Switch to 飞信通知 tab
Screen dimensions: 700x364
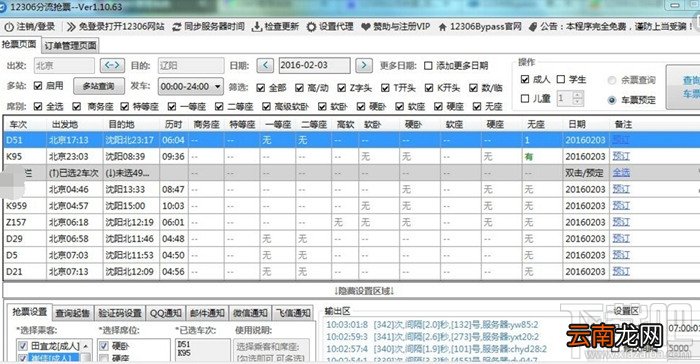[x=293, y=314]
